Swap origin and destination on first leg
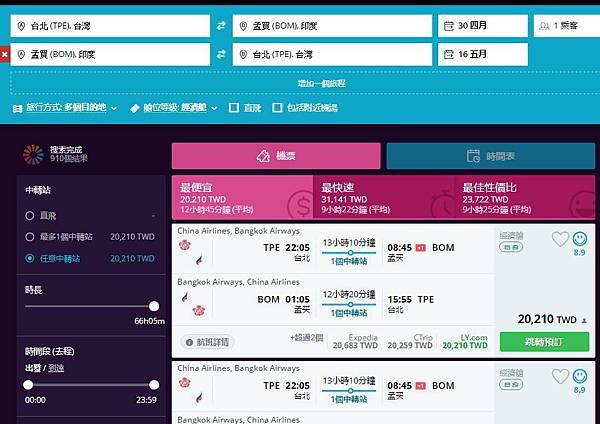The image size is (600, 424). pos(221,26)
